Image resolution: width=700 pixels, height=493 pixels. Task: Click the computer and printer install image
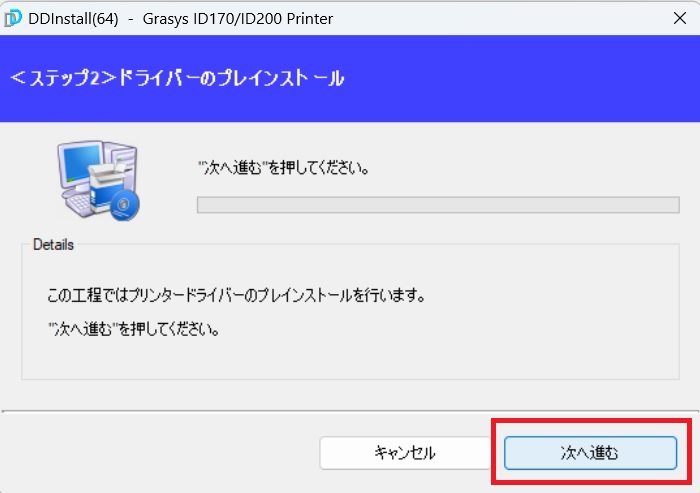coord(99,180)
